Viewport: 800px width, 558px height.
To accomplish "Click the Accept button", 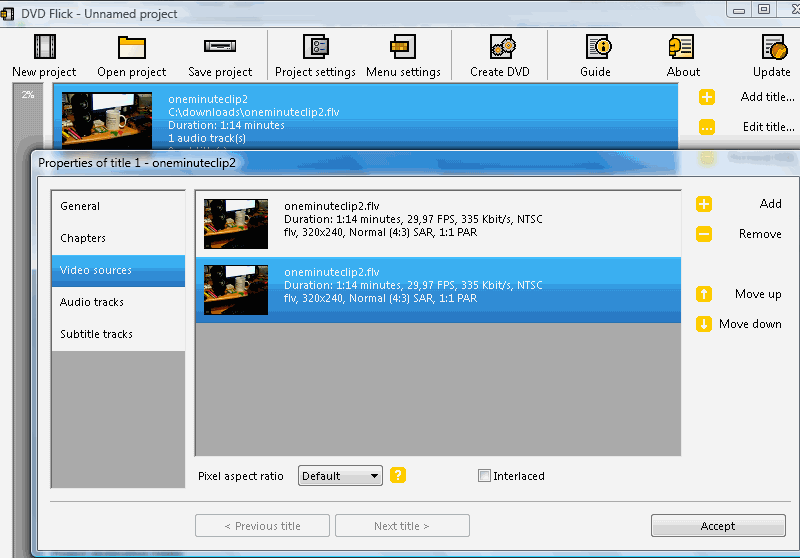I will pos(718,526).
